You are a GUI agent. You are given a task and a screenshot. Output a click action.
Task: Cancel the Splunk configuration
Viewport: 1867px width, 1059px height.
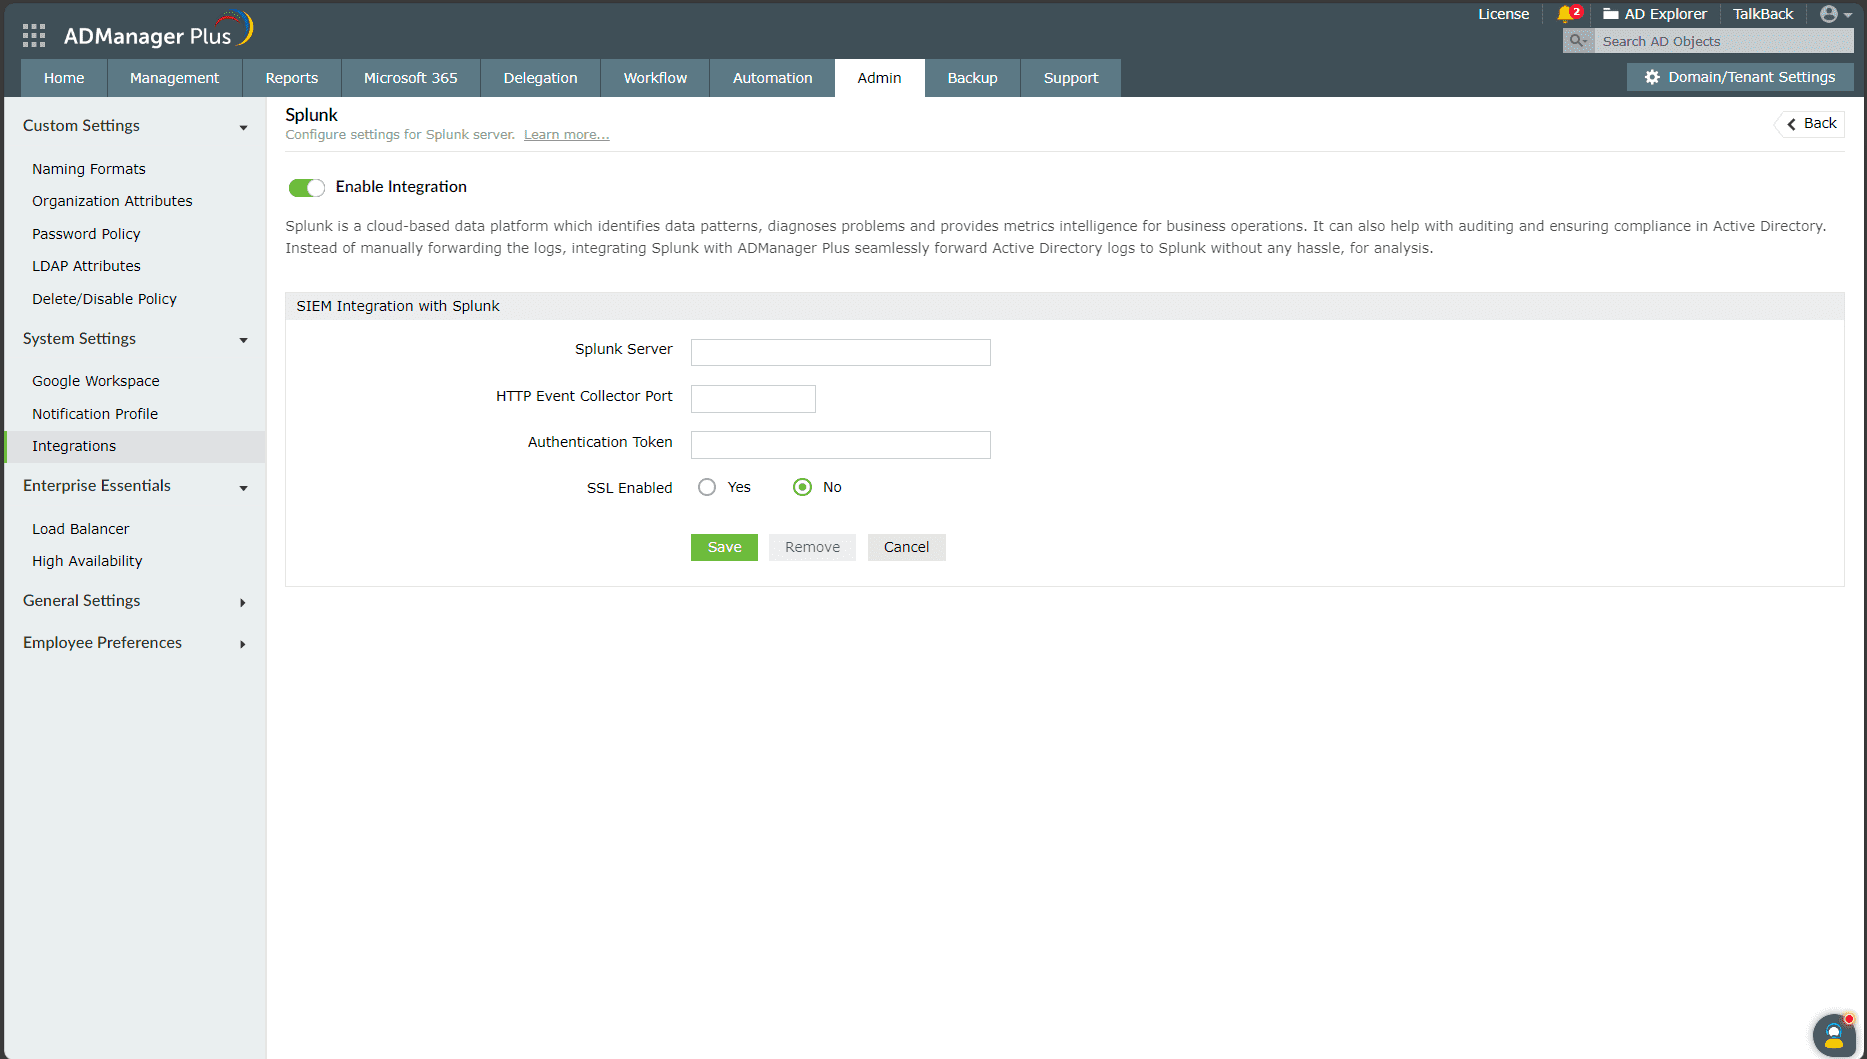click(906, 547)
